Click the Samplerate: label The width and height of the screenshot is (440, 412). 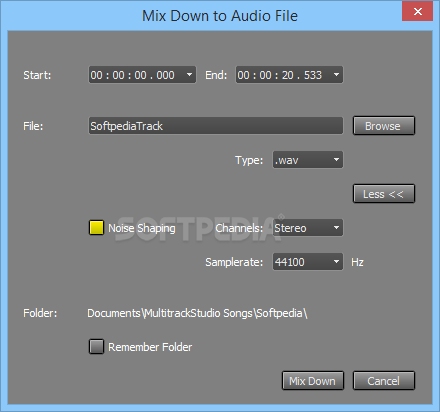(x=234, y=262)
